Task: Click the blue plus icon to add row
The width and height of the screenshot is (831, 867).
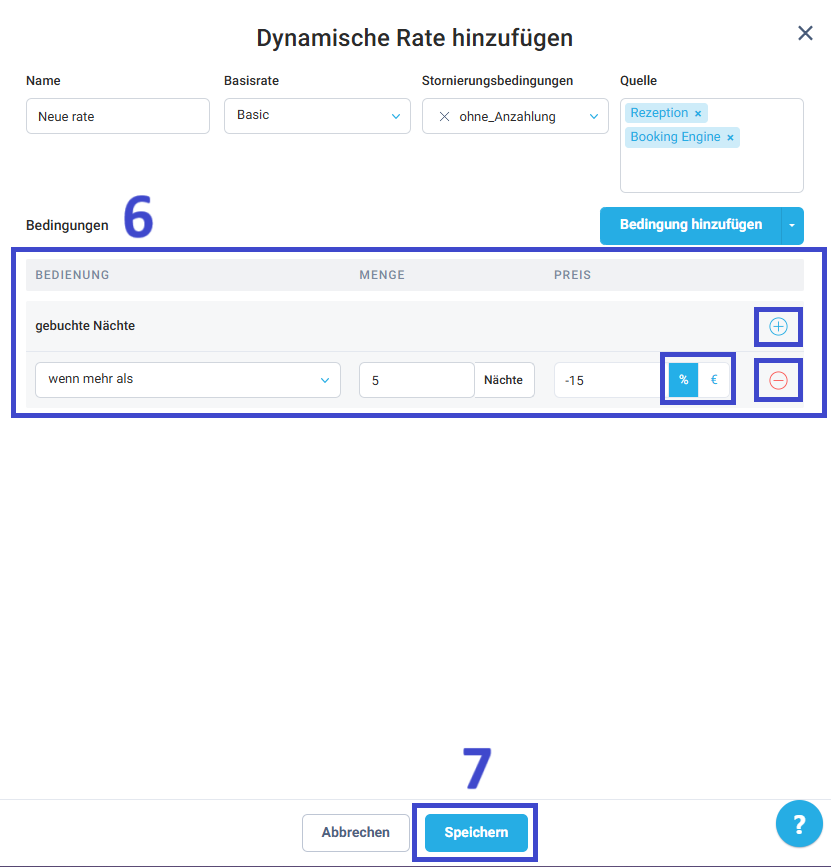Action: [778, 326]
